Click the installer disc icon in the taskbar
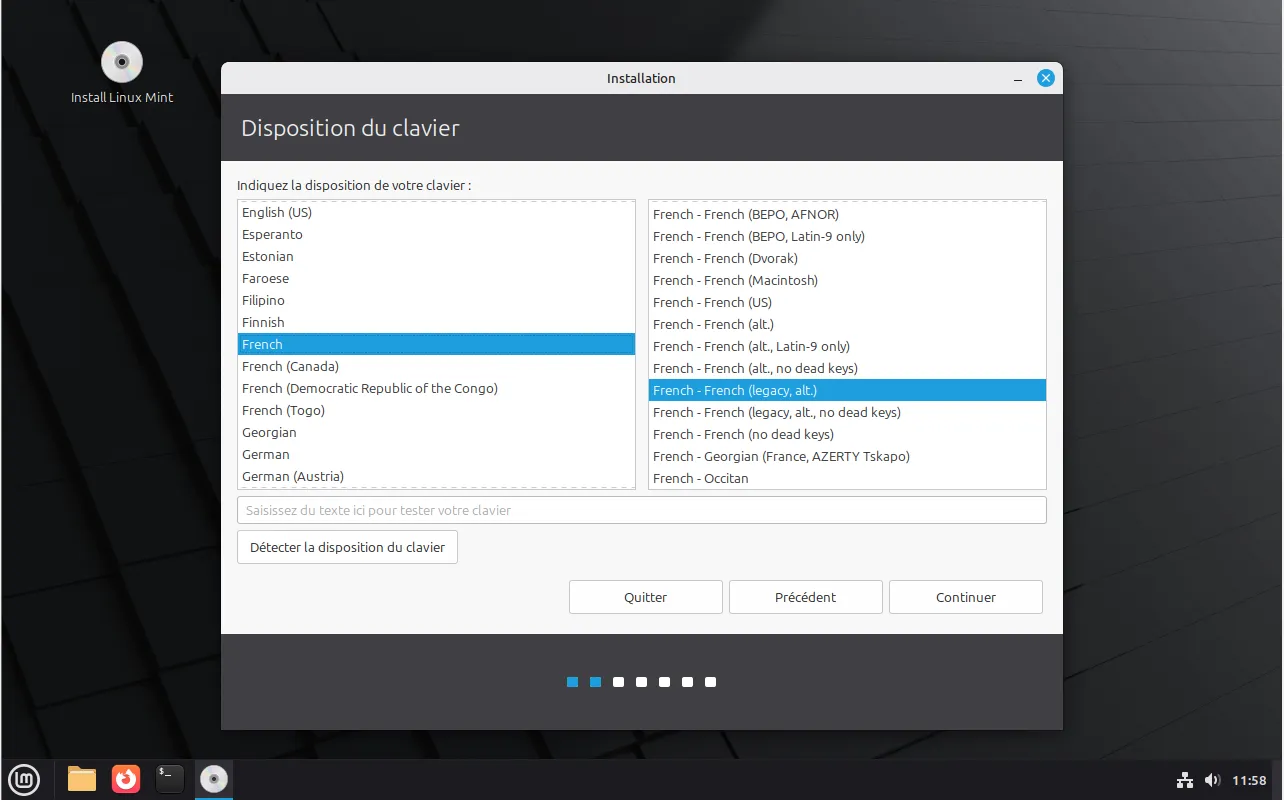This screenshot has height=800, width=1284. [x=214, y=779]
